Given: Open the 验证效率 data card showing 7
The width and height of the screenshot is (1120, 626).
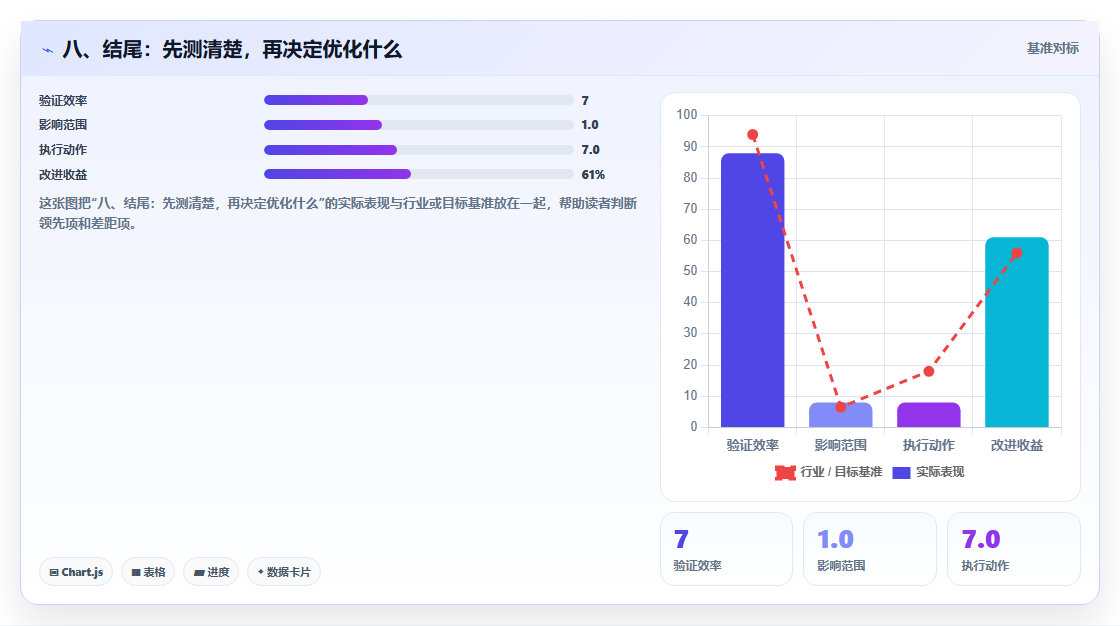Looking at the screenshot, I should pos(726,549).
